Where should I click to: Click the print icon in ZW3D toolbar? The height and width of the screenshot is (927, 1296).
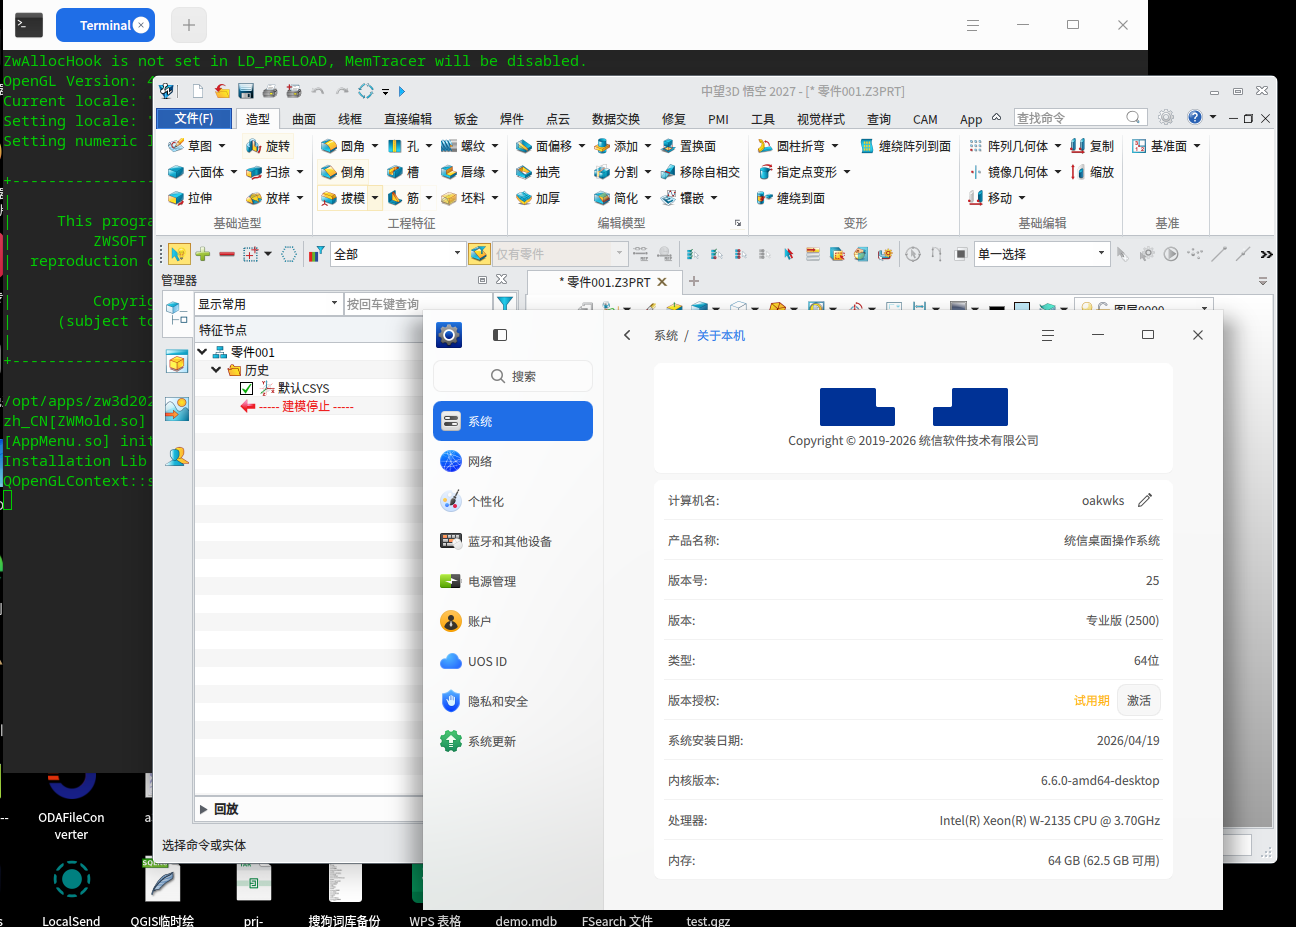(x=270, y=91)
